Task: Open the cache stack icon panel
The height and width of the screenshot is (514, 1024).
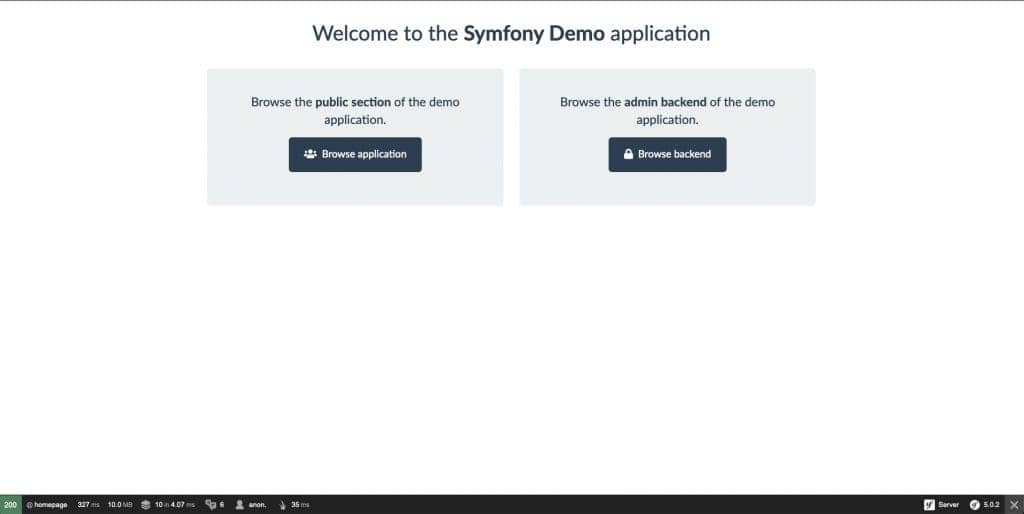Action: coord(146,505)
